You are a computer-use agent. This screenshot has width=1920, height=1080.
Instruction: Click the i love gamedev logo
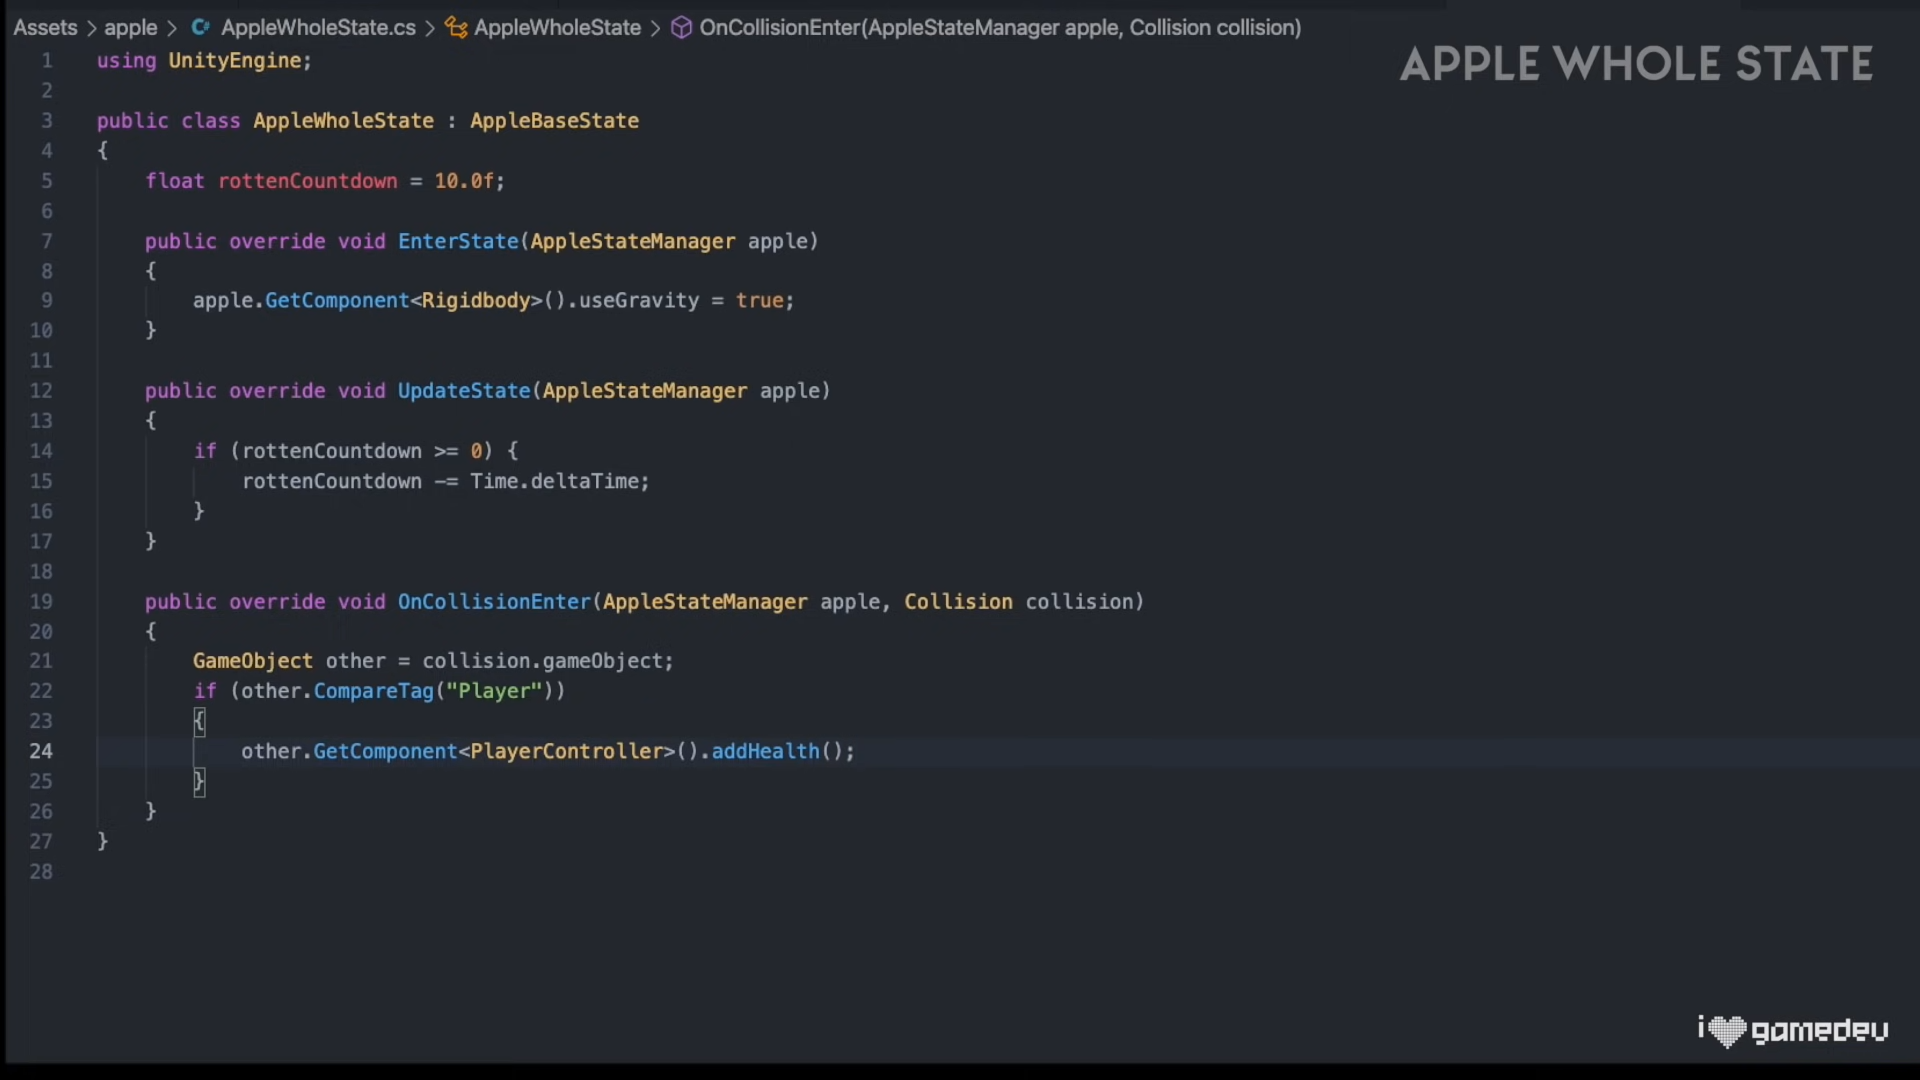pyautogui.click(x=1792, y=1030)
